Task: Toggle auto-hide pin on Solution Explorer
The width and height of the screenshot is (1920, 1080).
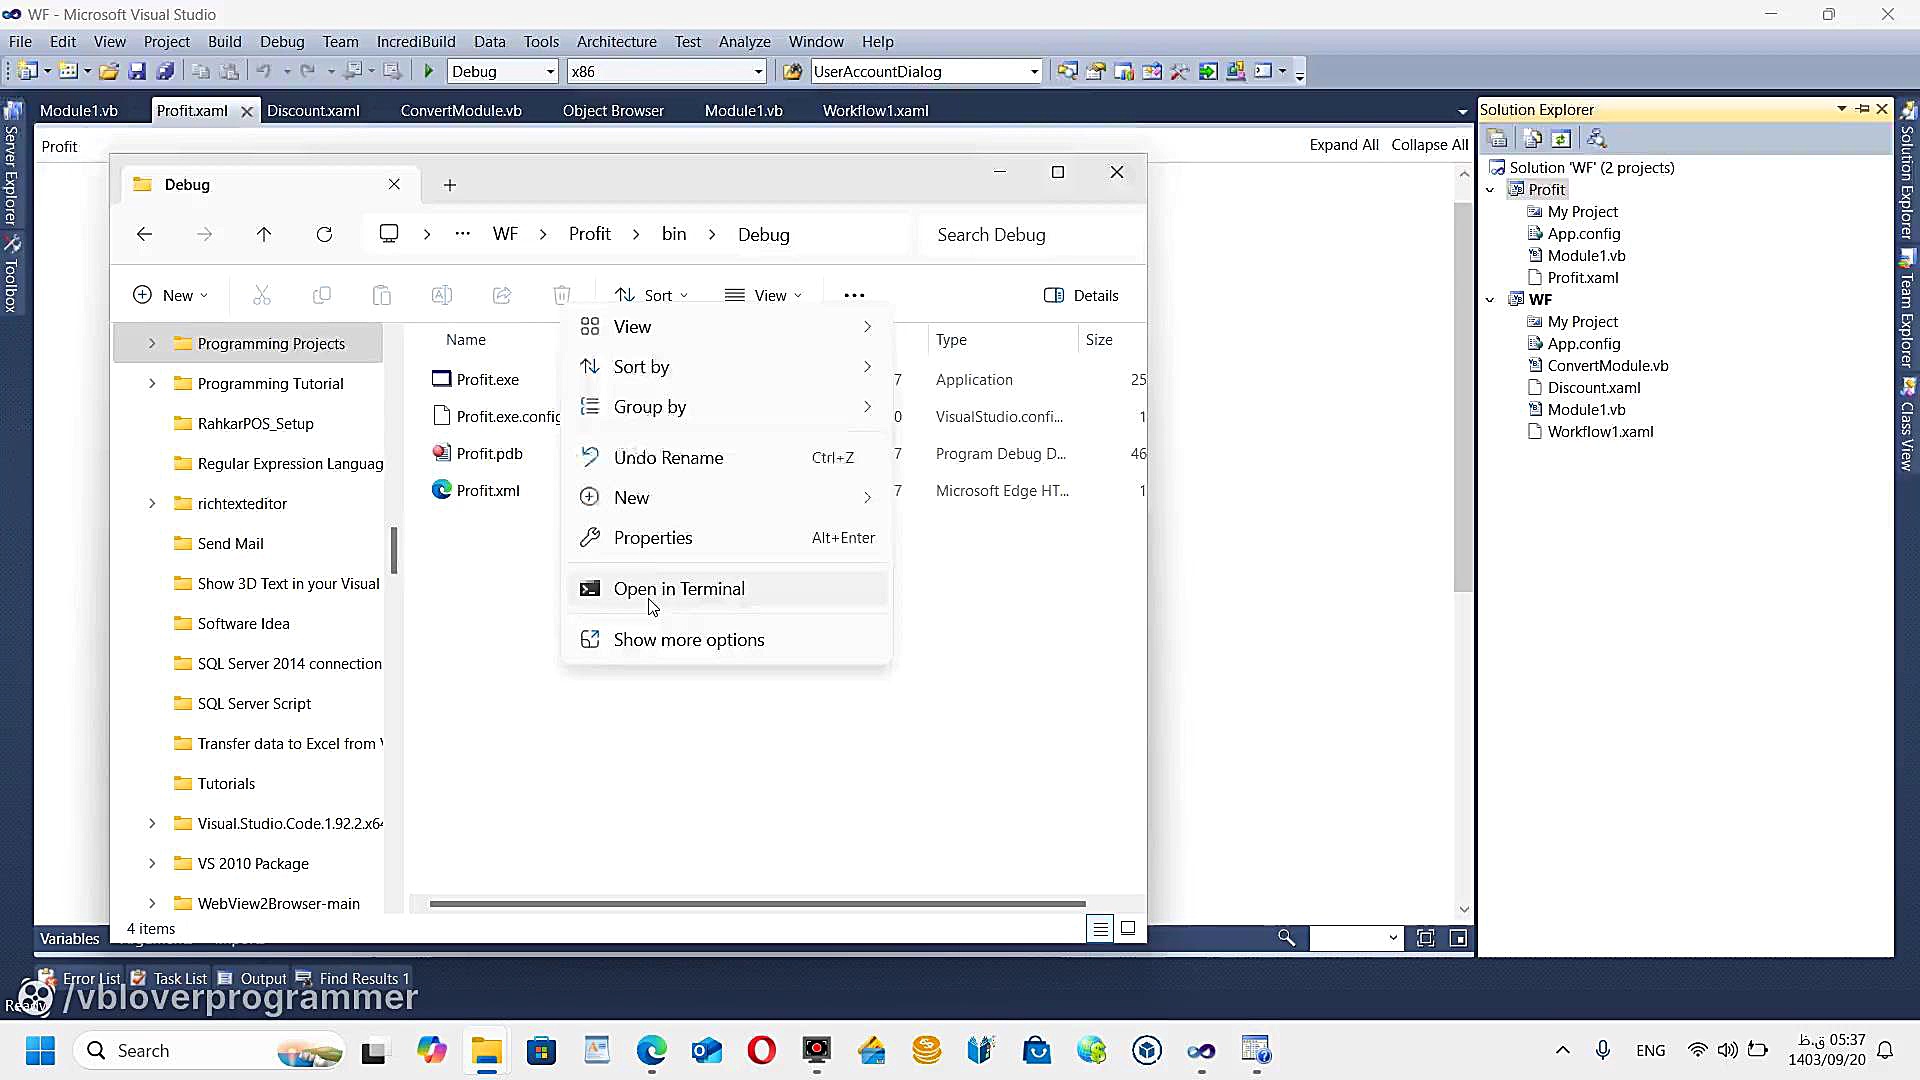Action: pyautogui.click(x=1862, y=109)
